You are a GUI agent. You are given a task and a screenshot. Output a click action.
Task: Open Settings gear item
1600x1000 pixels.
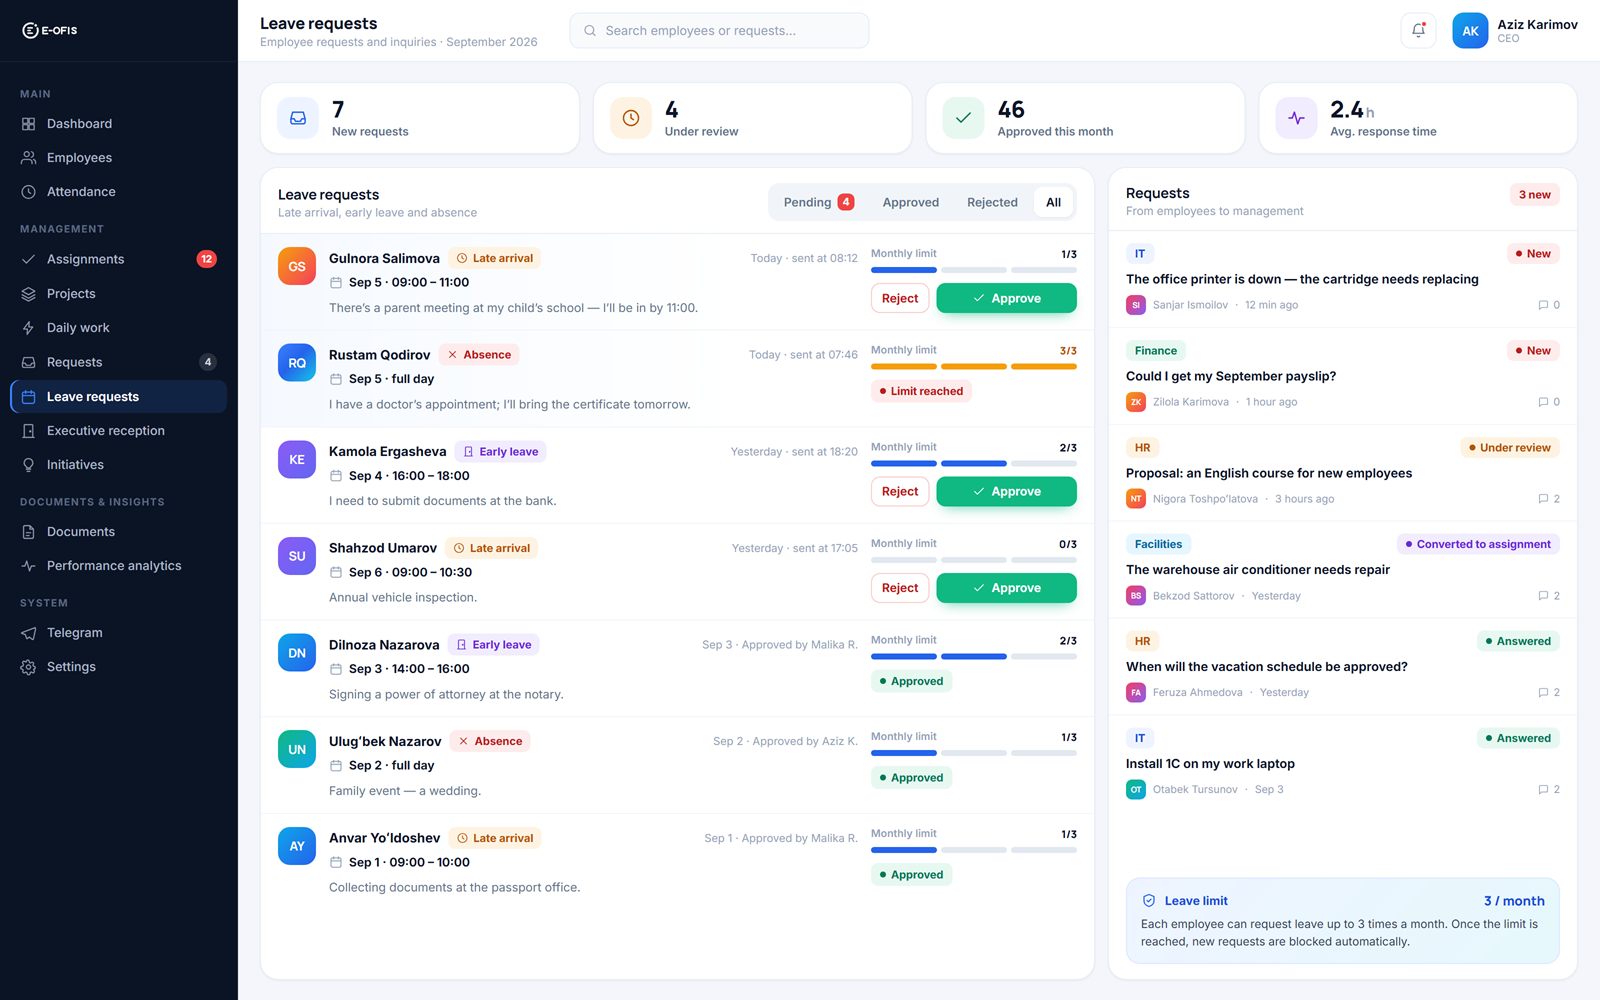118,667
